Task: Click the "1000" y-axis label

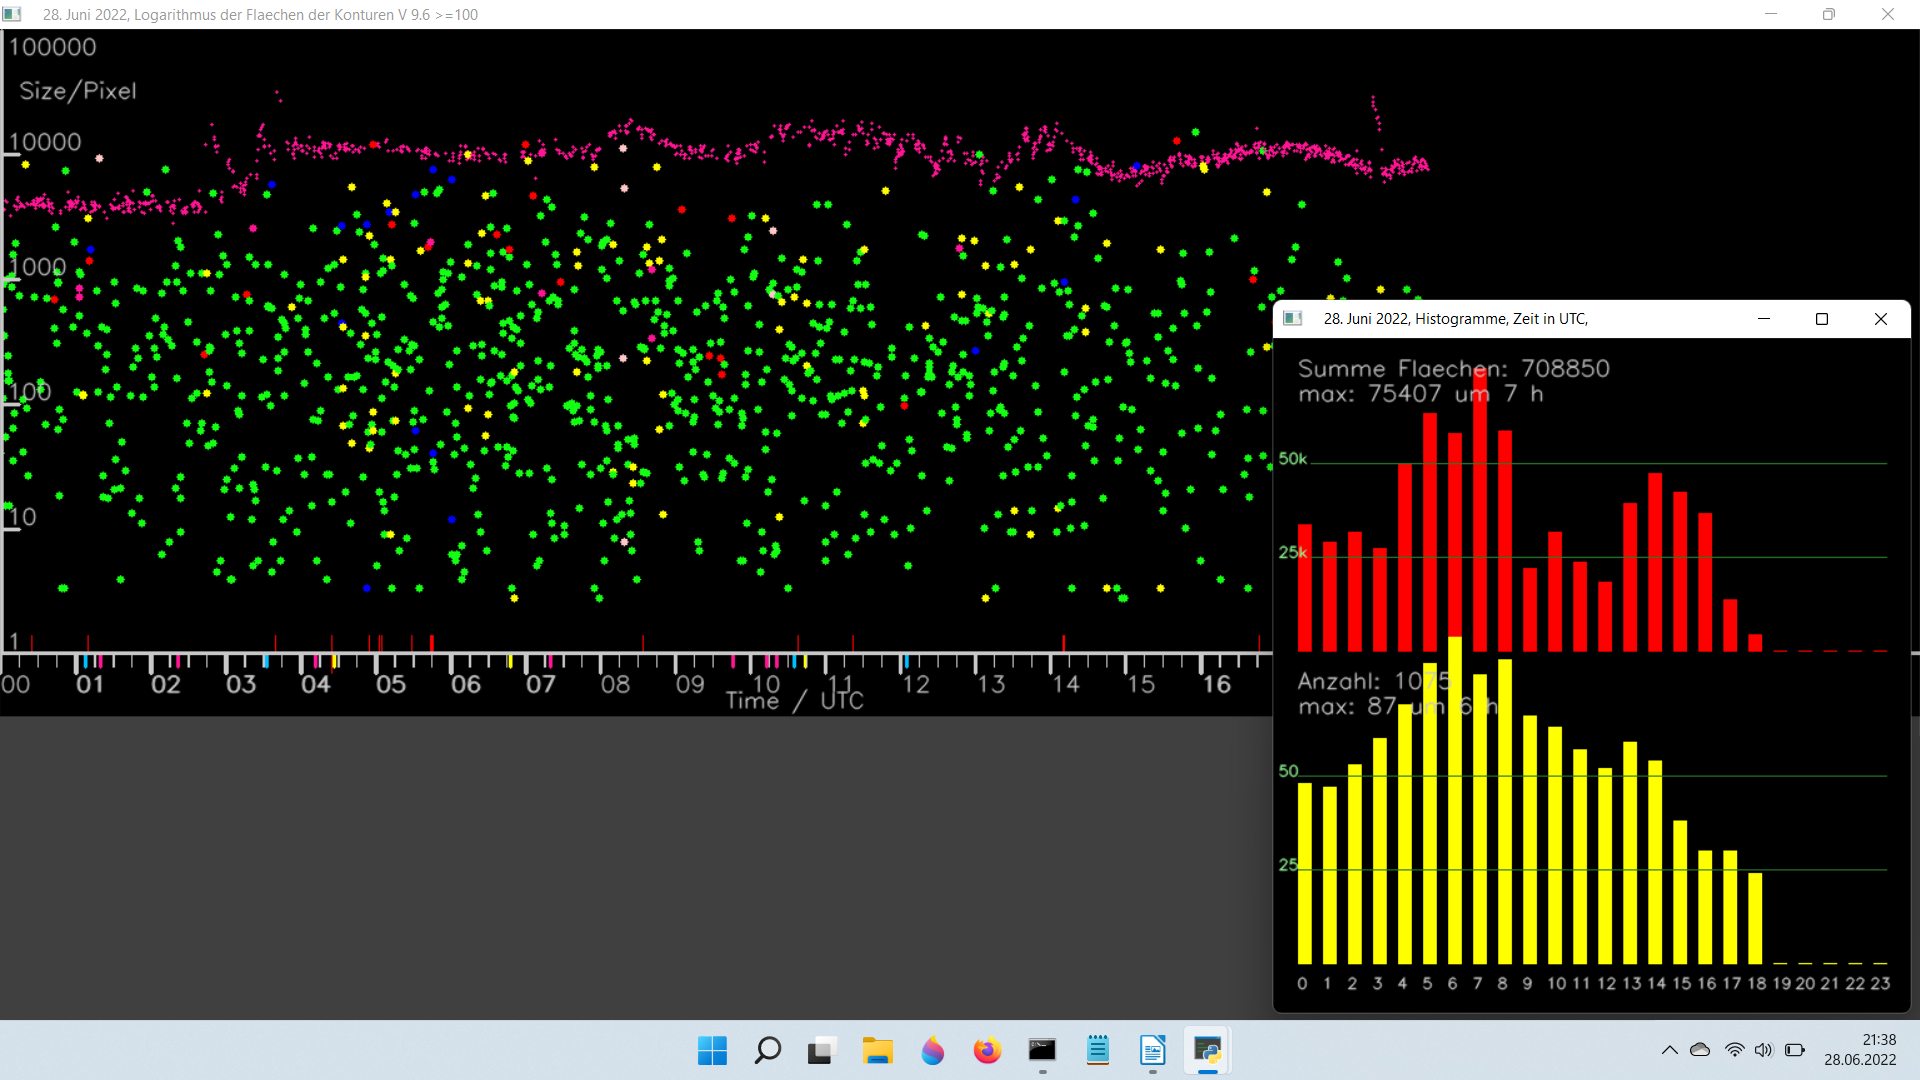Action: (38, 267)
